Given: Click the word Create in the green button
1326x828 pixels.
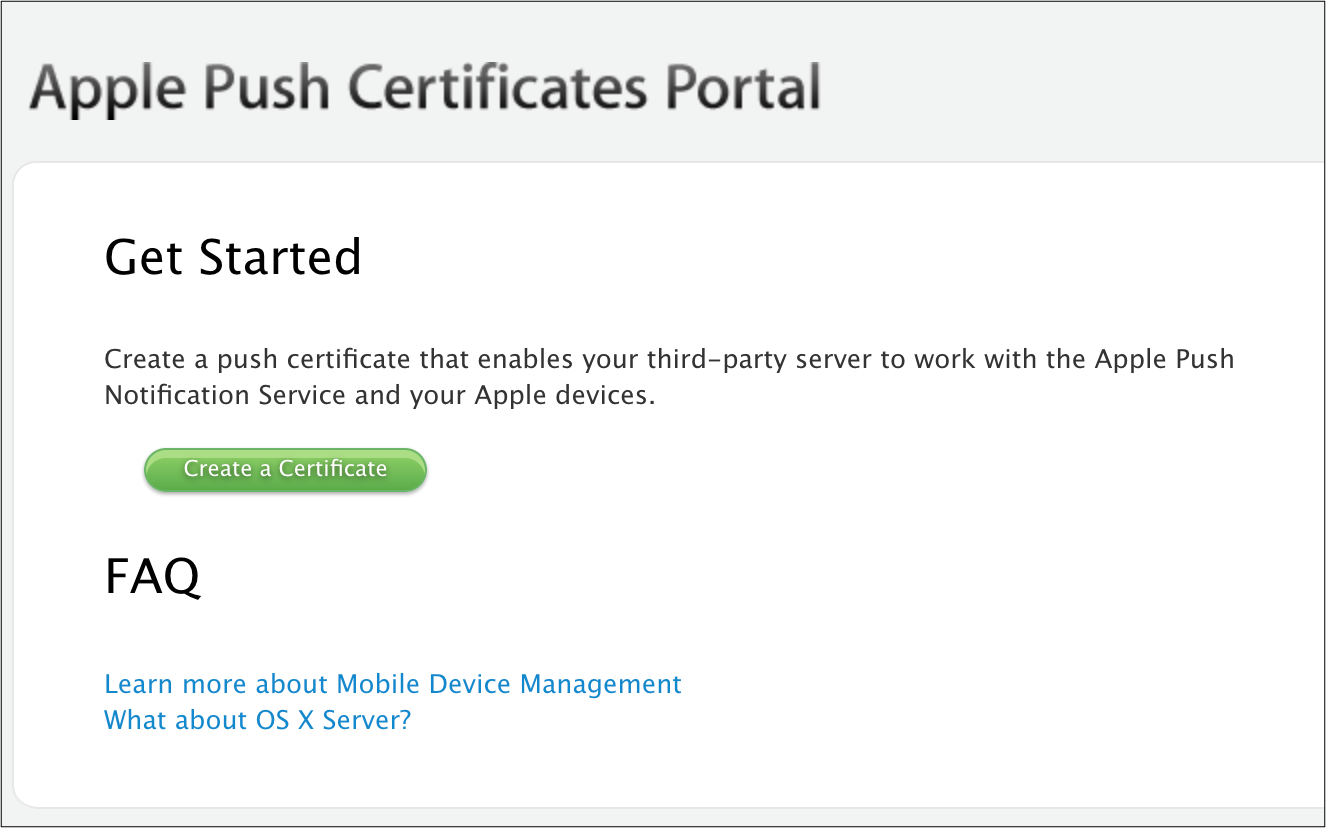Looking at the screenshot, I should point(217,469).
